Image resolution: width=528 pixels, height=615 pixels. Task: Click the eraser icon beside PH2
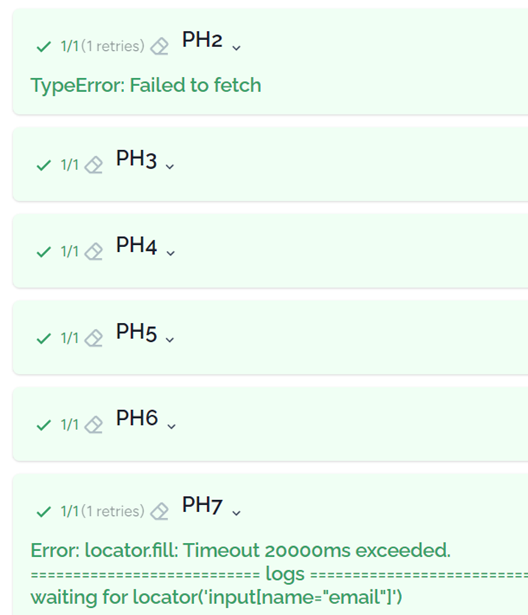160,47
